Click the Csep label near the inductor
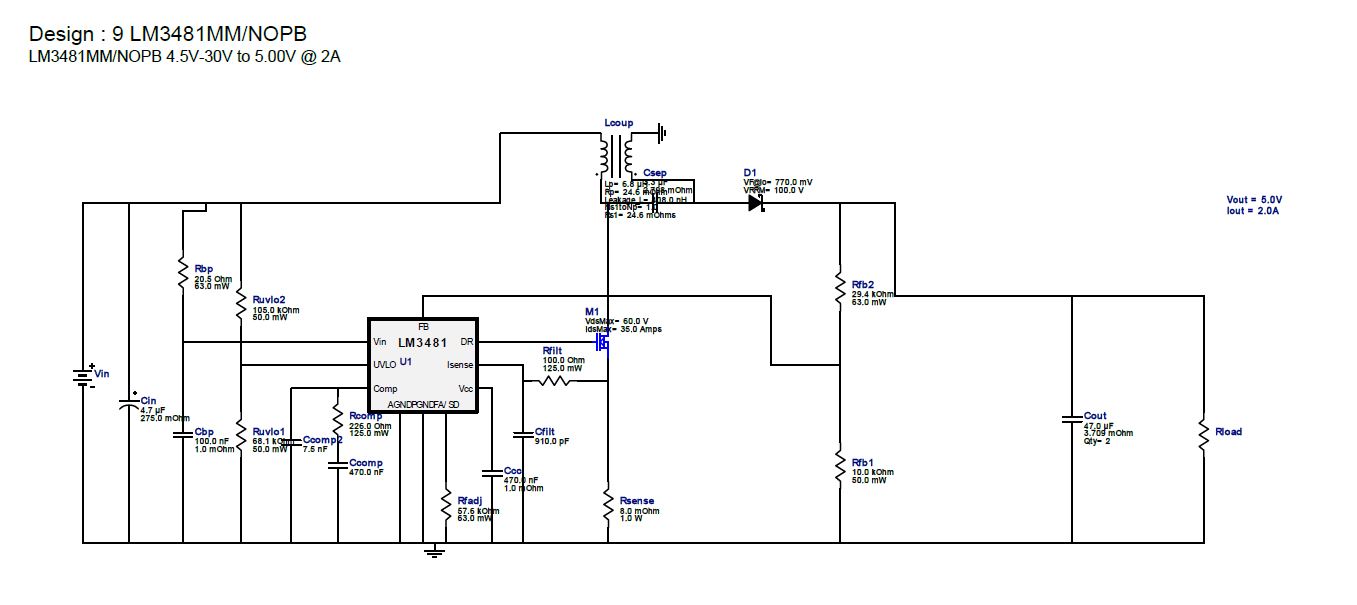The height and width of the screenshot is (605, 1357). (655, 173)
